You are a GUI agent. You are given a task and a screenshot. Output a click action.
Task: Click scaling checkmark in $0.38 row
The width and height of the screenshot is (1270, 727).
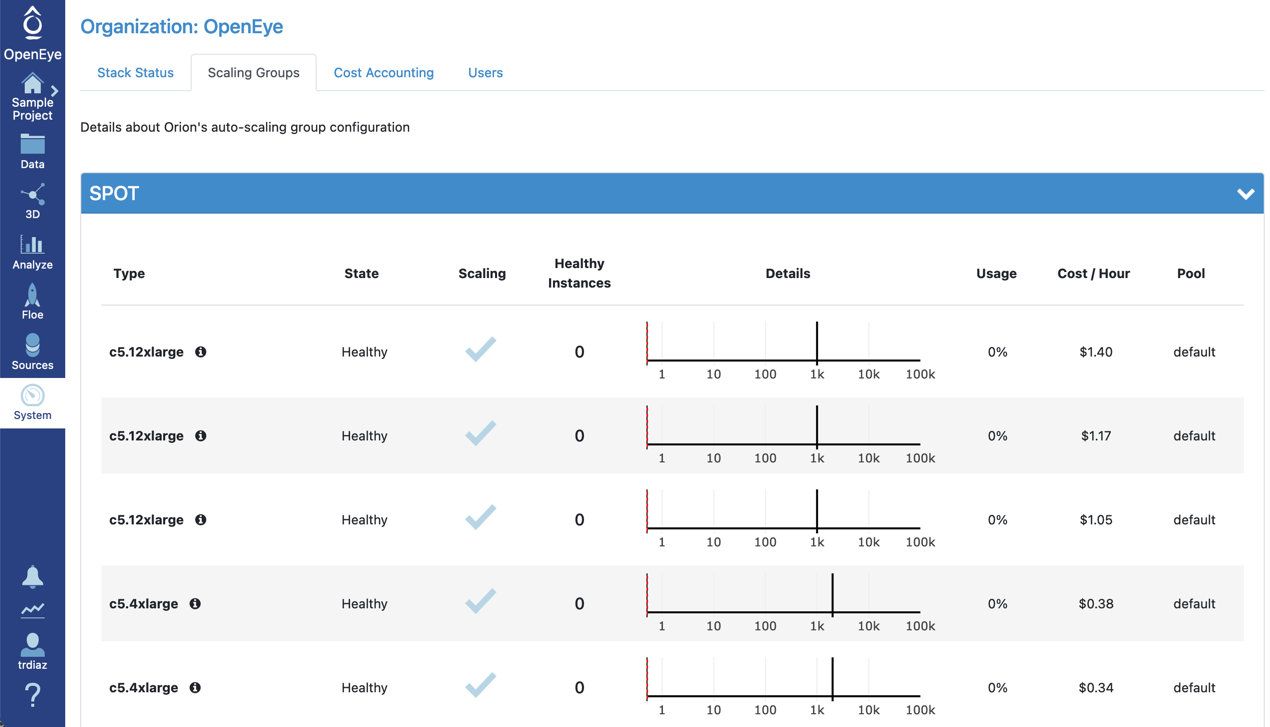[x=481, y=601]
